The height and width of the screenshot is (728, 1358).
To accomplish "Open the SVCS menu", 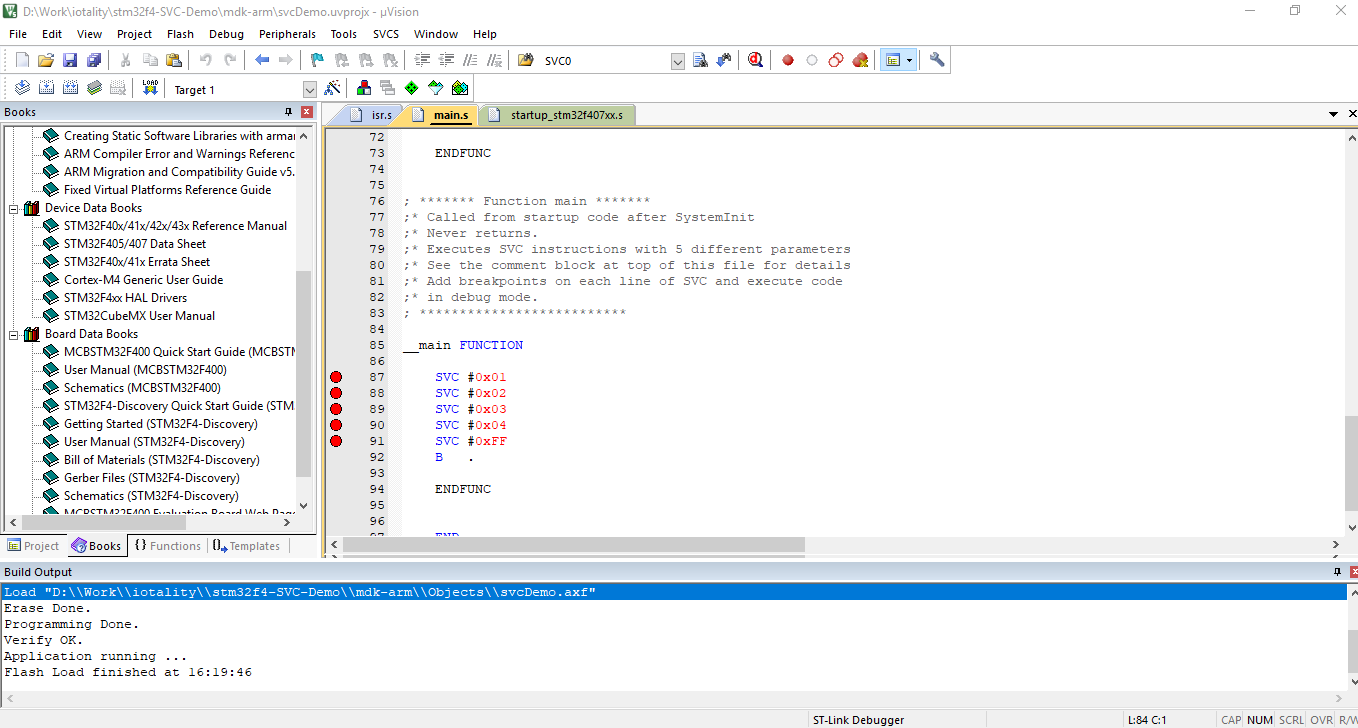I will pyautogui.click(x=386, y=34).
